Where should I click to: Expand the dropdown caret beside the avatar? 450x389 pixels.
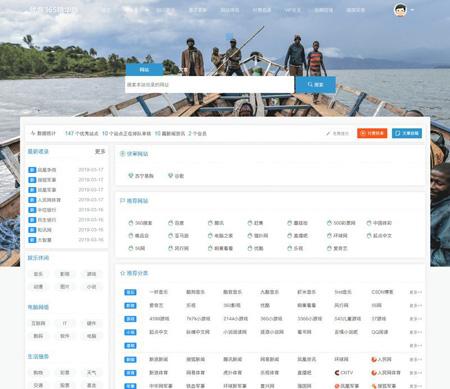coord(412,10)
